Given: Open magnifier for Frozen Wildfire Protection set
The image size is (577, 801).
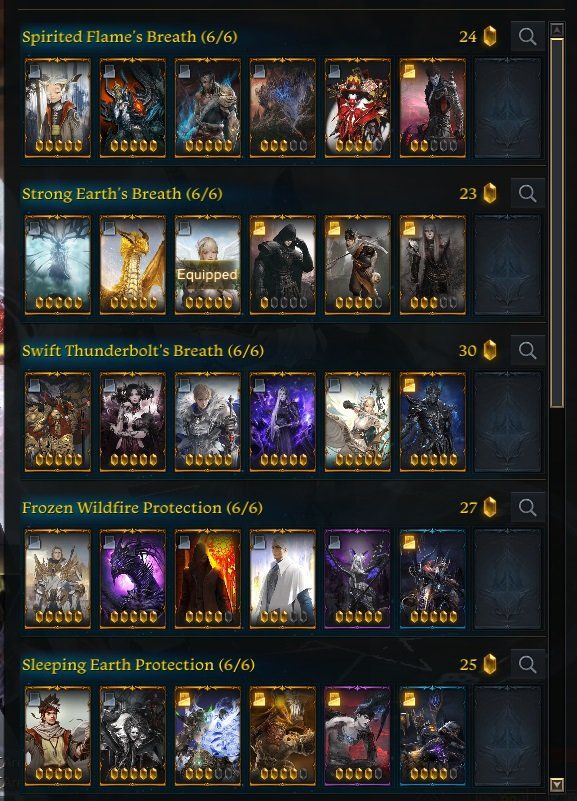Looking at the screenshot, I should click(x=527, y=507).
